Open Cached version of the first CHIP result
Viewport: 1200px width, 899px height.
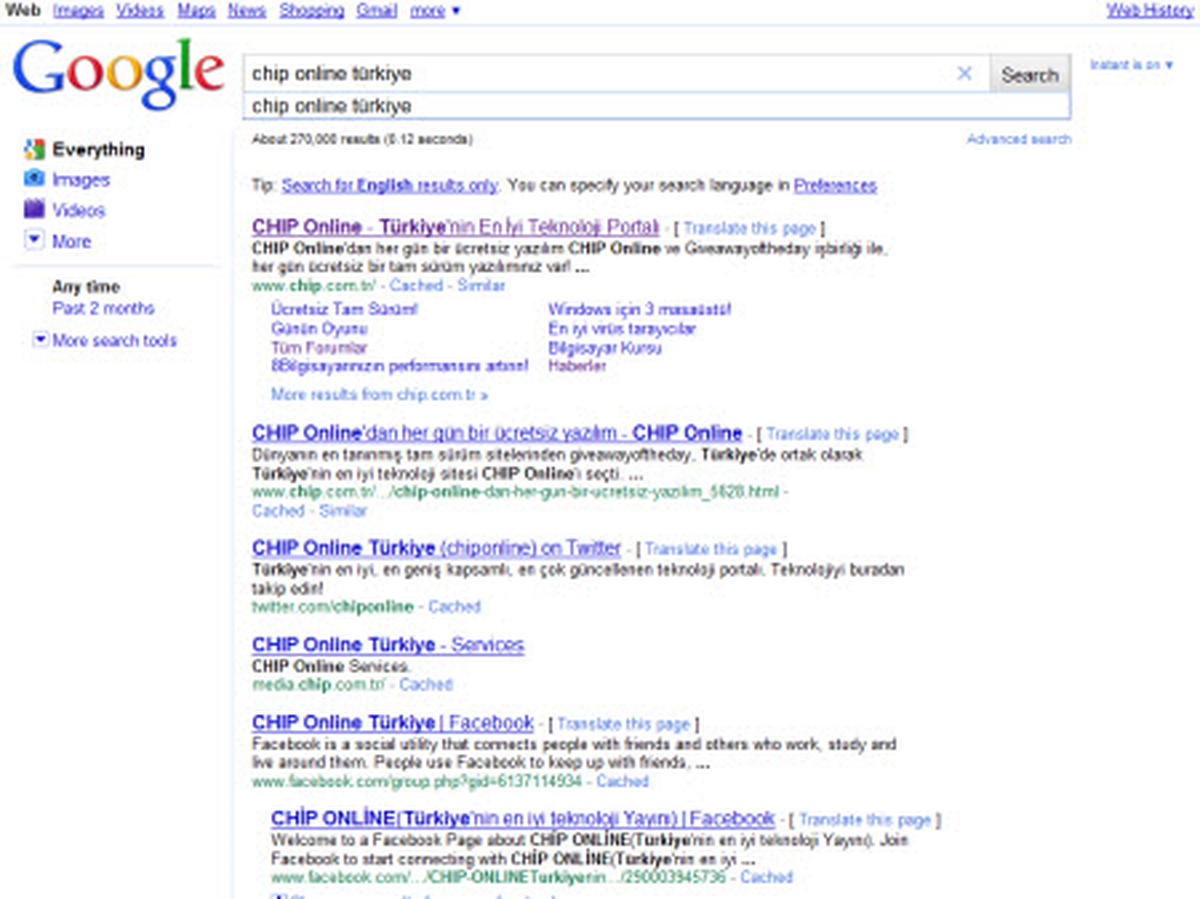pyautogui.click(x=415, y=285)
